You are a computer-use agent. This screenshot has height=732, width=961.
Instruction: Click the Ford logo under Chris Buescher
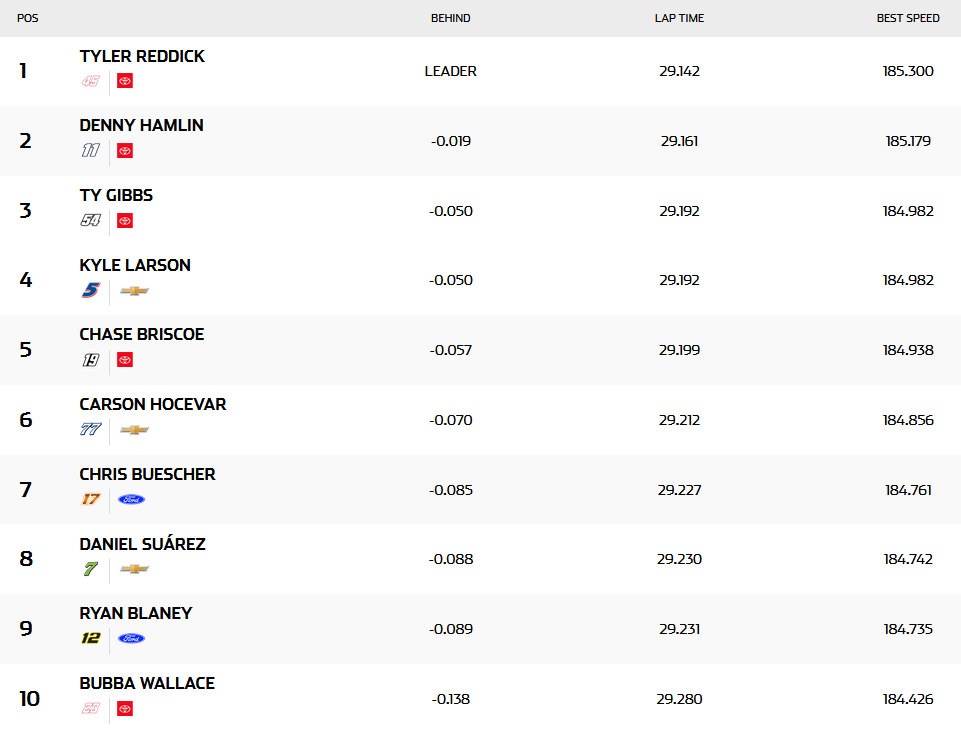click(x=131, y=499)
